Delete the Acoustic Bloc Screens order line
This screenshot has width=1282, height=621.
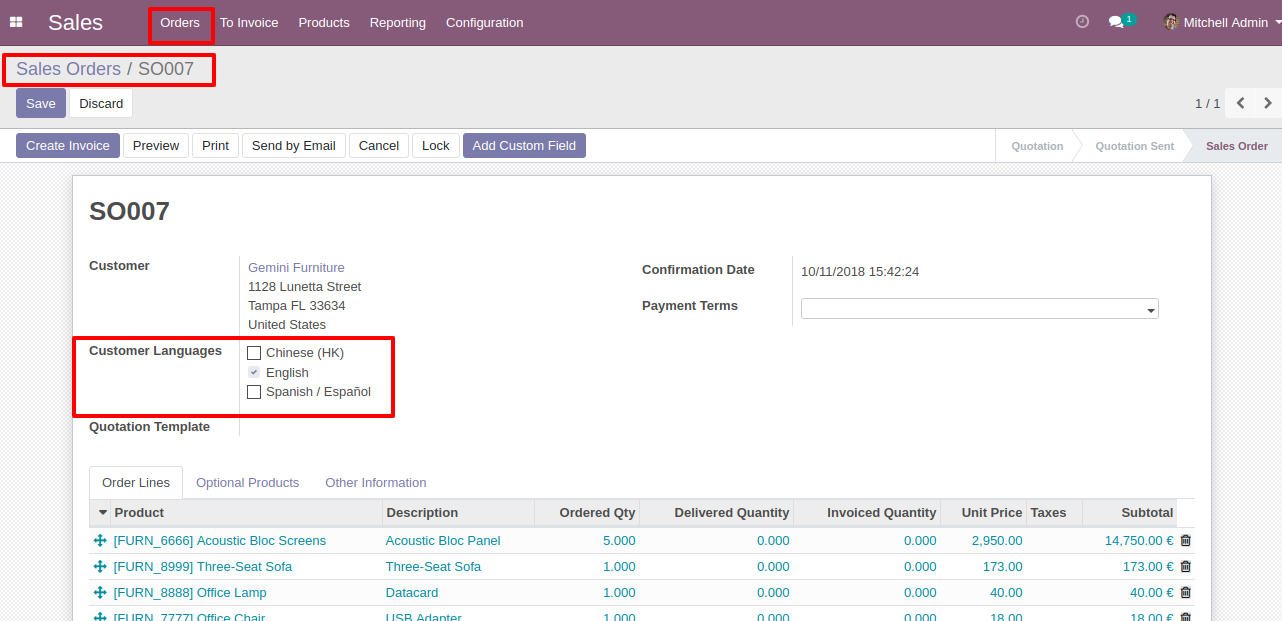pyautogui.click(x=1186, y=541)
